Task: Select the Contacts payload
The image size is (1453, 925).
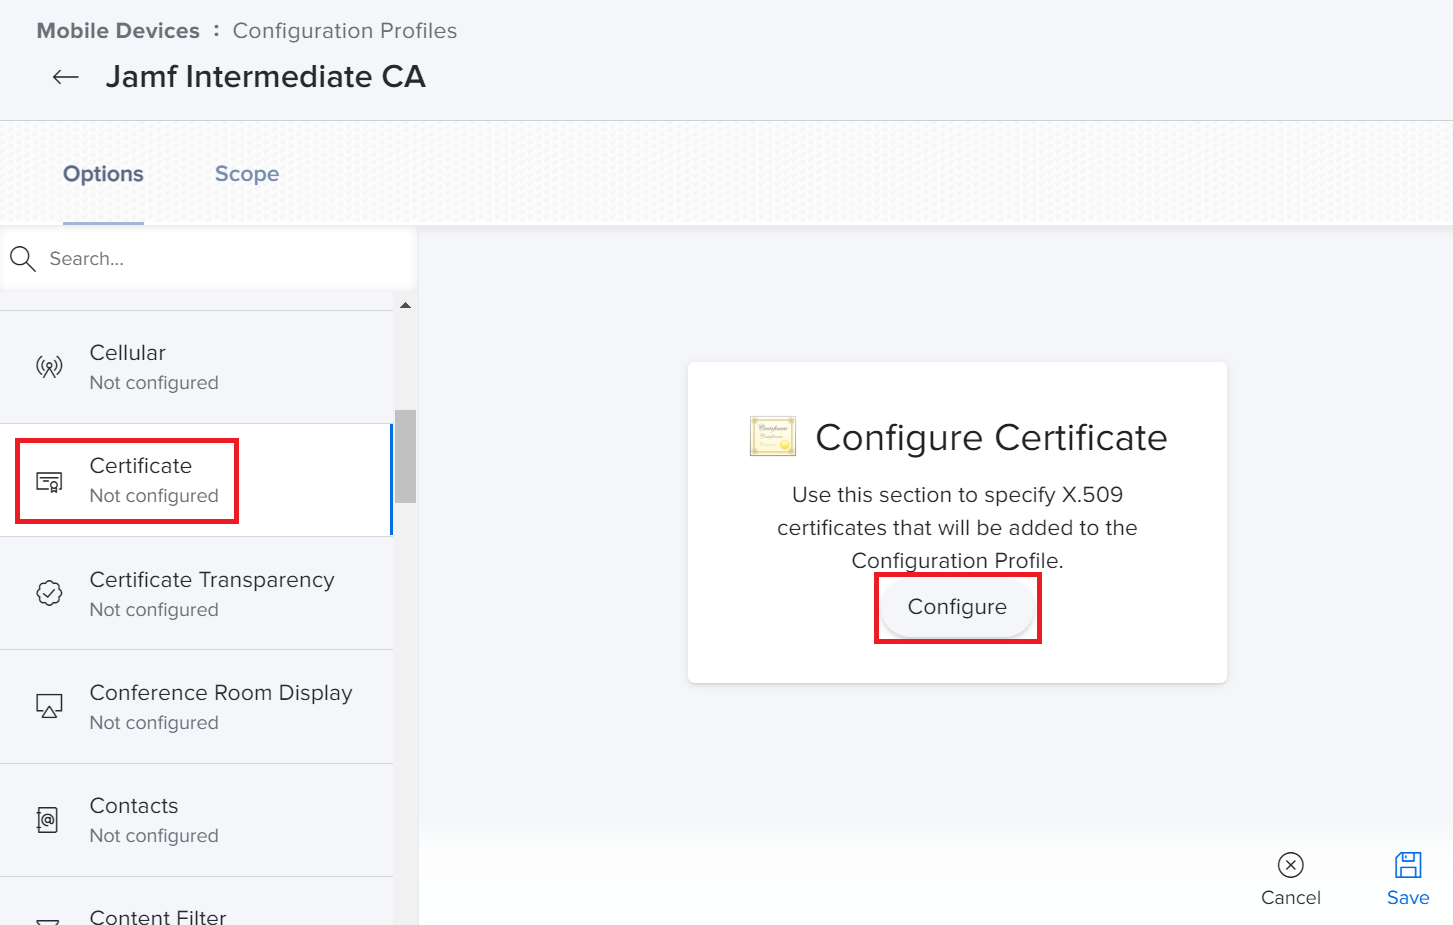Action: tap(196, 820)
